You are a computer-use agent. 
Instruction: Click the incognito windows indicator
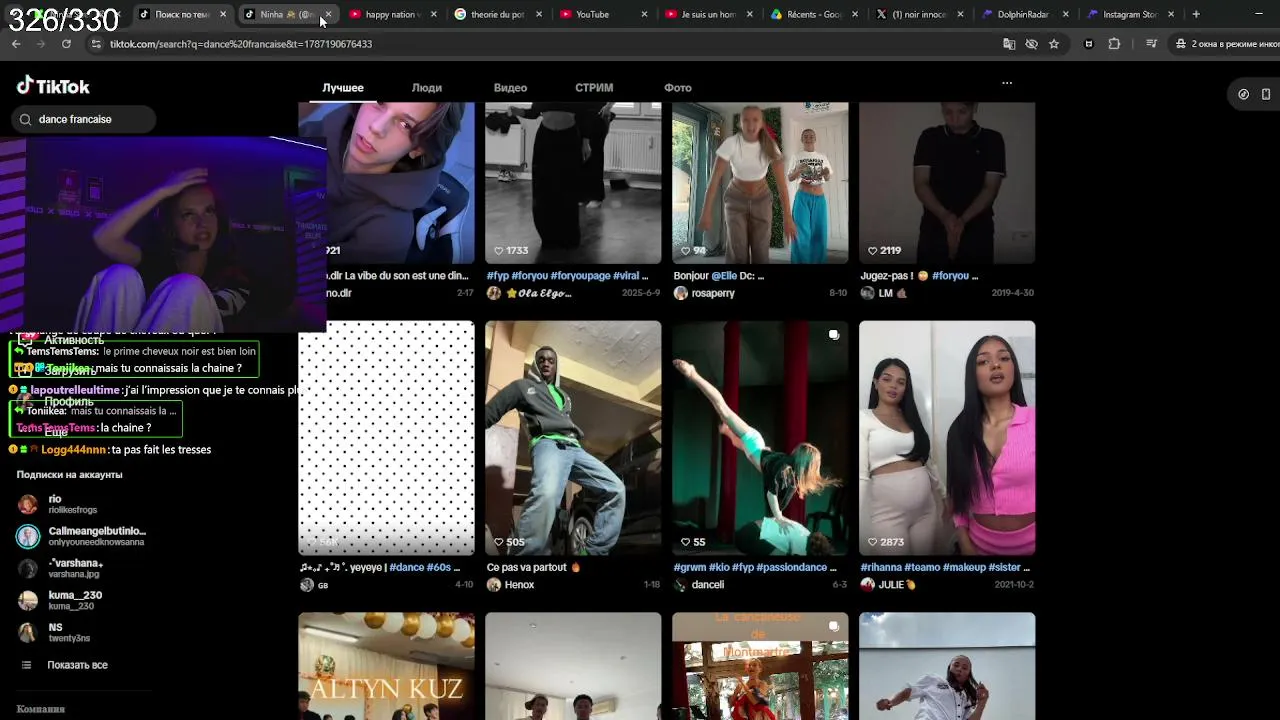(x=1227, y=44)
